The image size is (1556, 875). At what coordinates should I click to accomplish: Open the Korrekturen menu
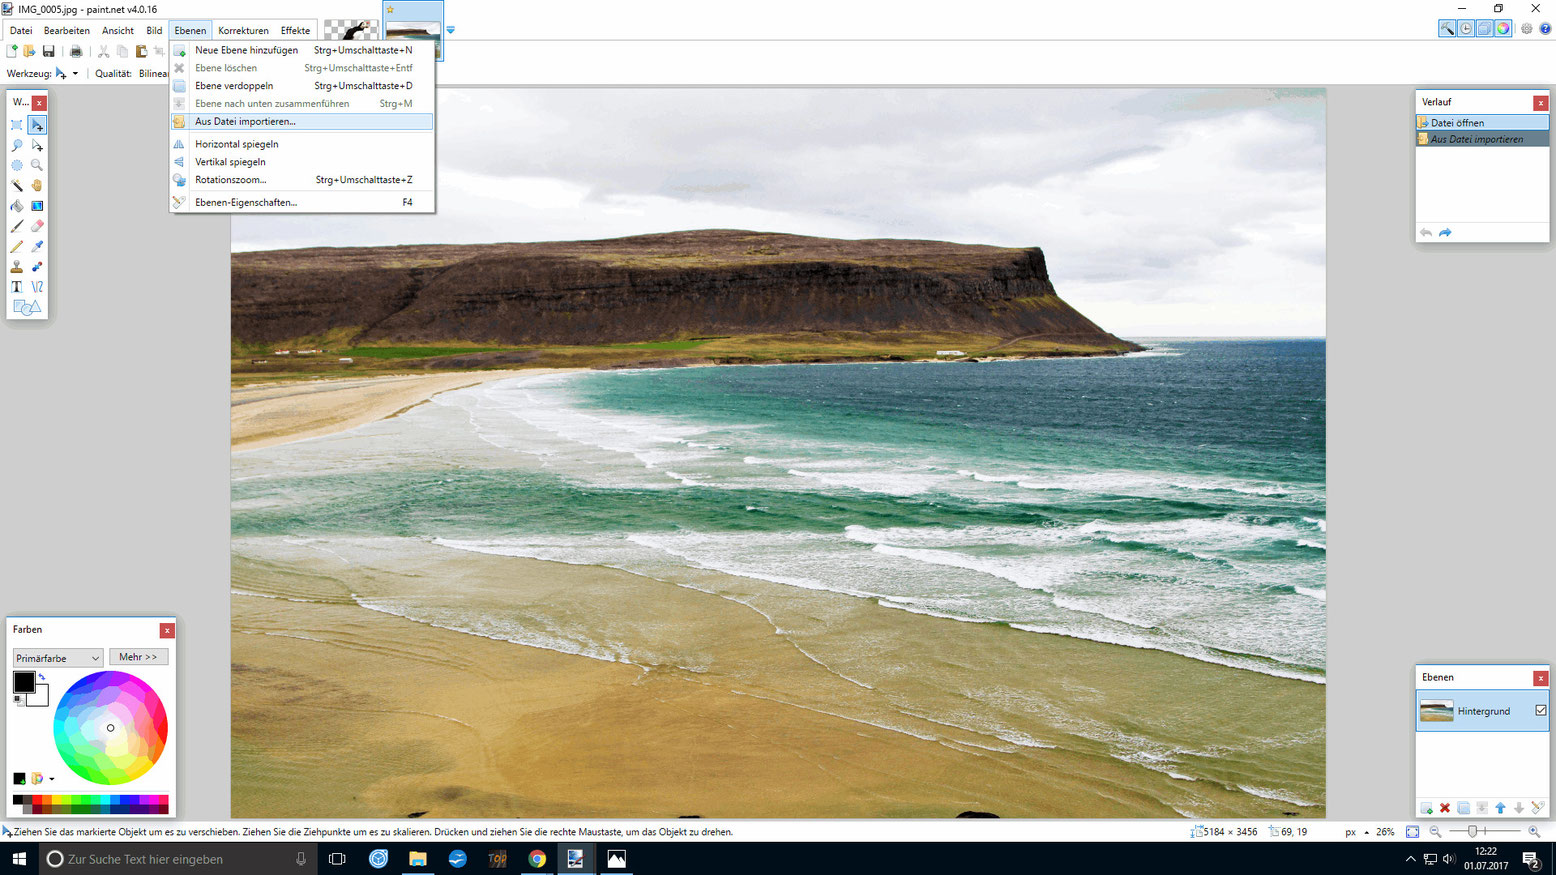243,31
